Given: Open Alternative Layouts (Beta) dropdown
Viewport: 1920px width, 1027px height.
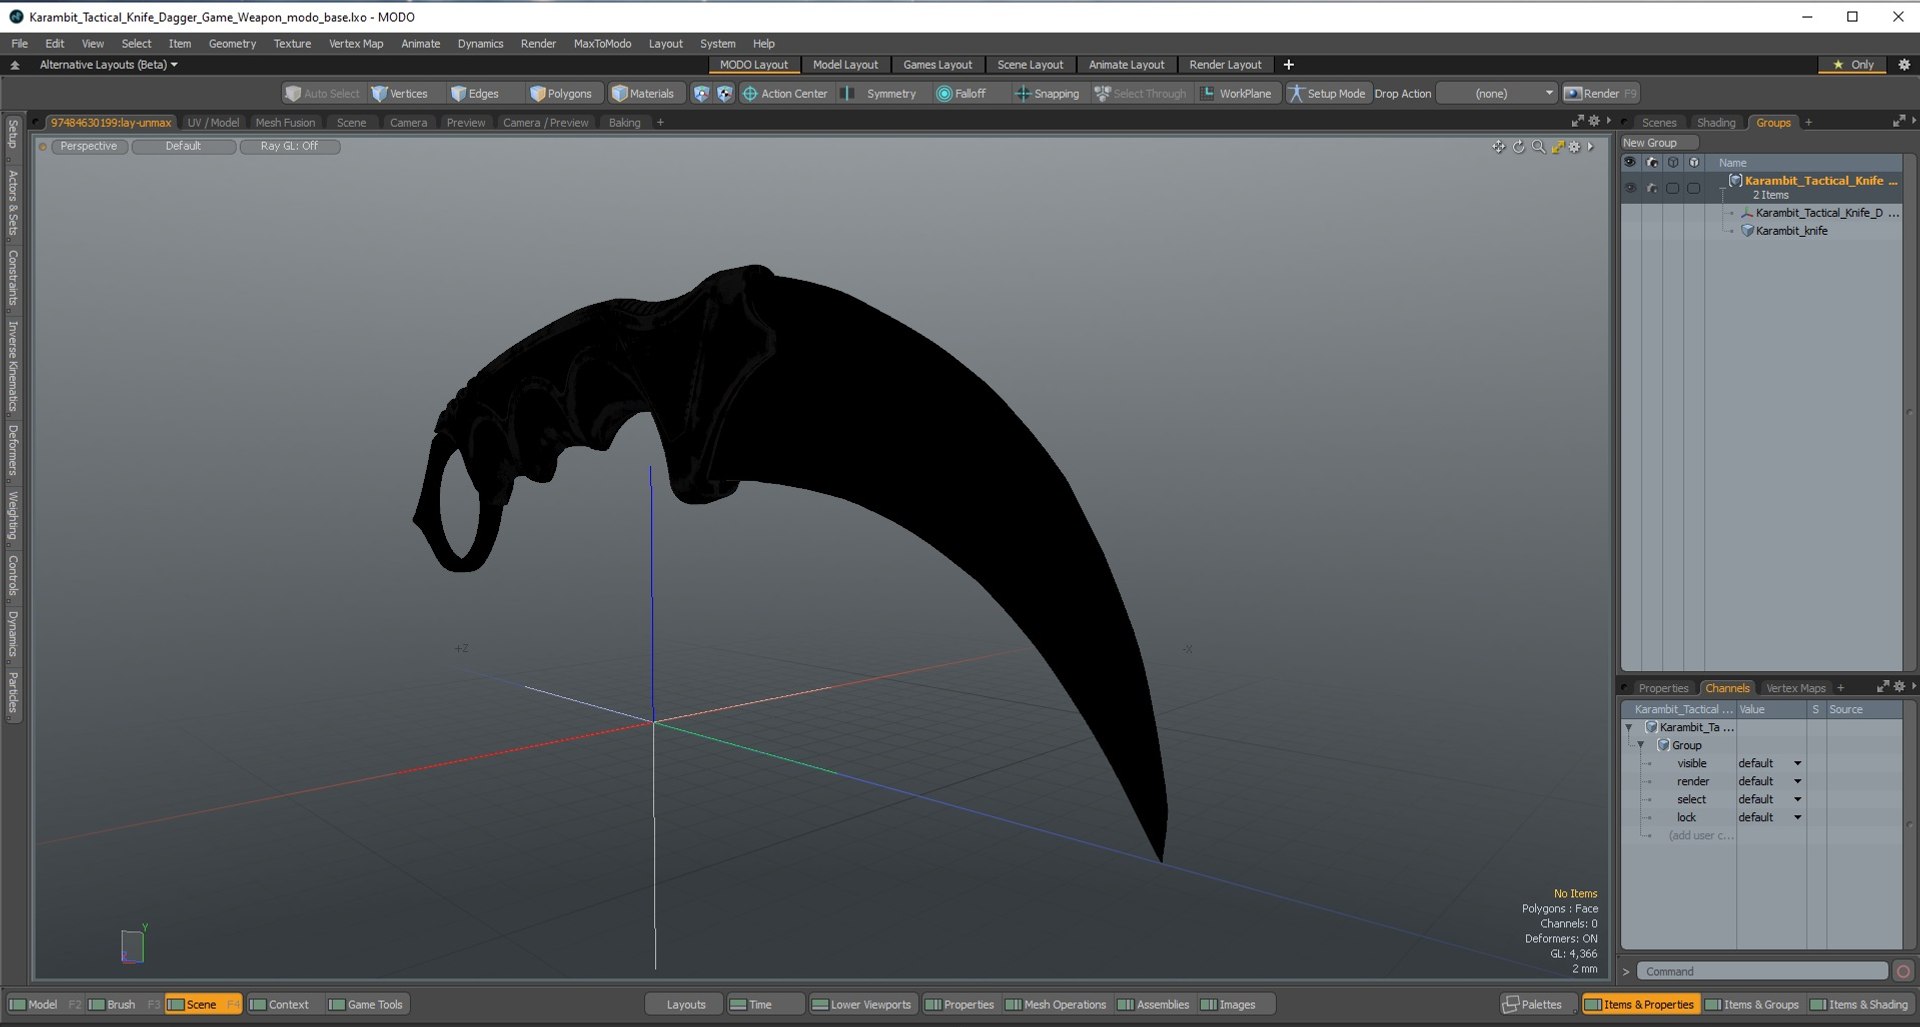Looking at the screenshot, I should [x=108, y=65].
